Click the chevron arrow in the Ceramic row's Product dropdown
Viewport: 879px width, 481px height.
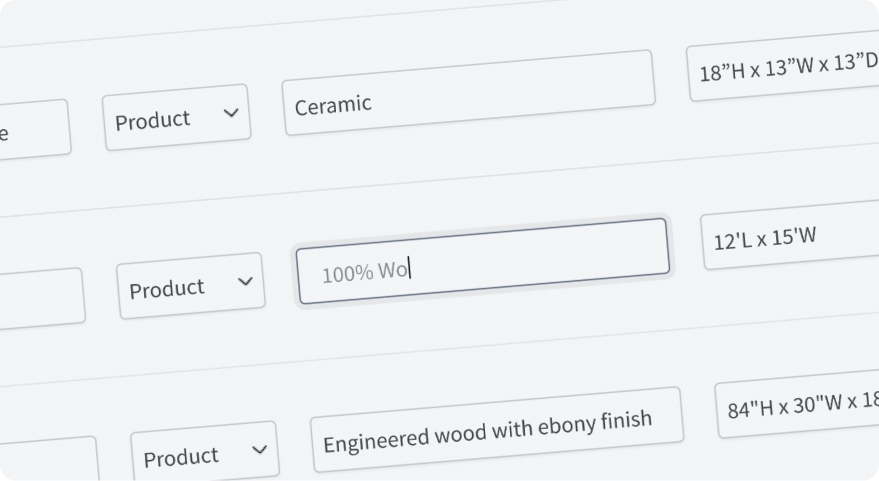tap(231, 113)
